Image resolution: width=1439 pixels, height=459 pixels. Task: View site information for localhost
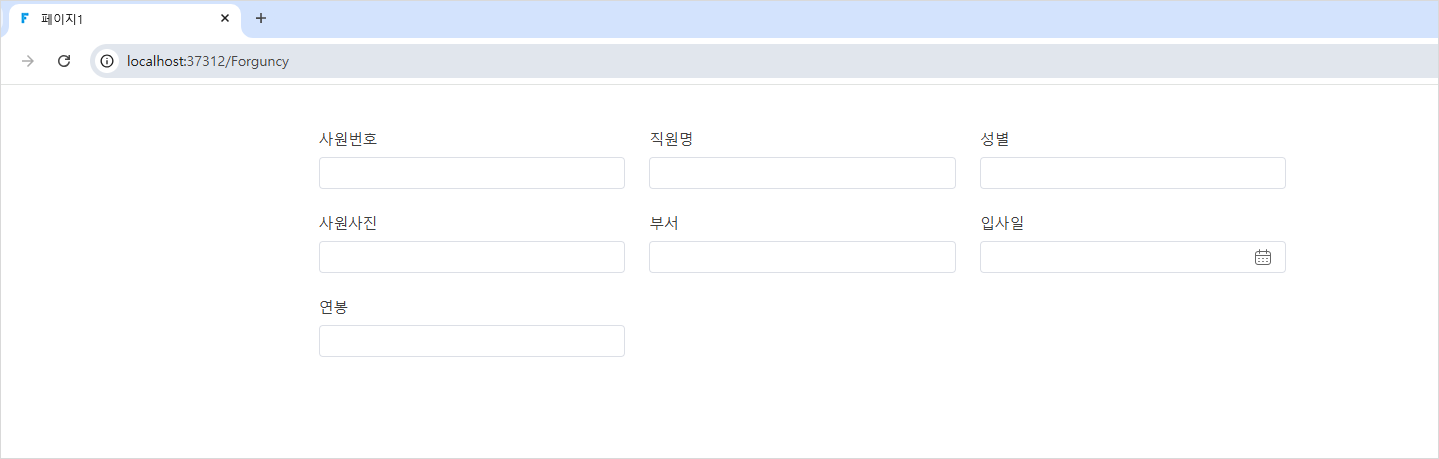tap(107, 61)
